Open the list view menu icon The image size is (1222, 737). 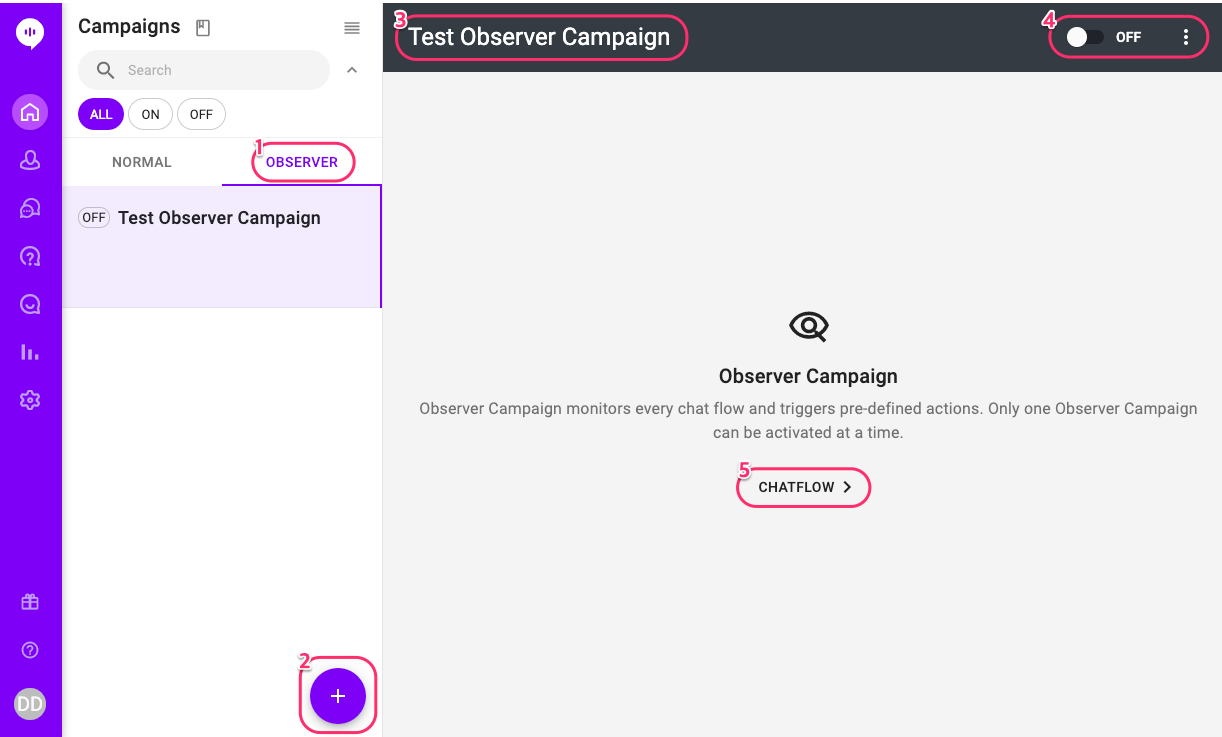[x=352, y=28]
